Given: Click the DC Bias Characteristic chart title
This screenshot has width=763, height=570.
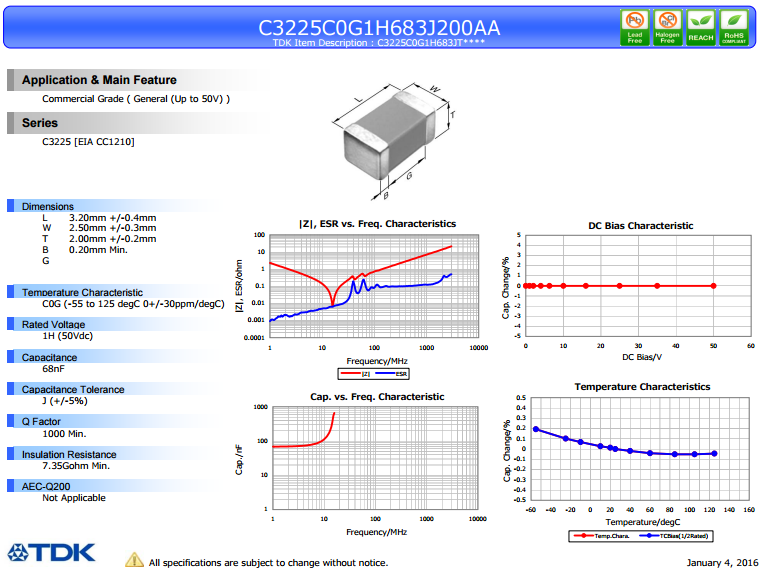Looking at the screenshot, I should point(640,226).
